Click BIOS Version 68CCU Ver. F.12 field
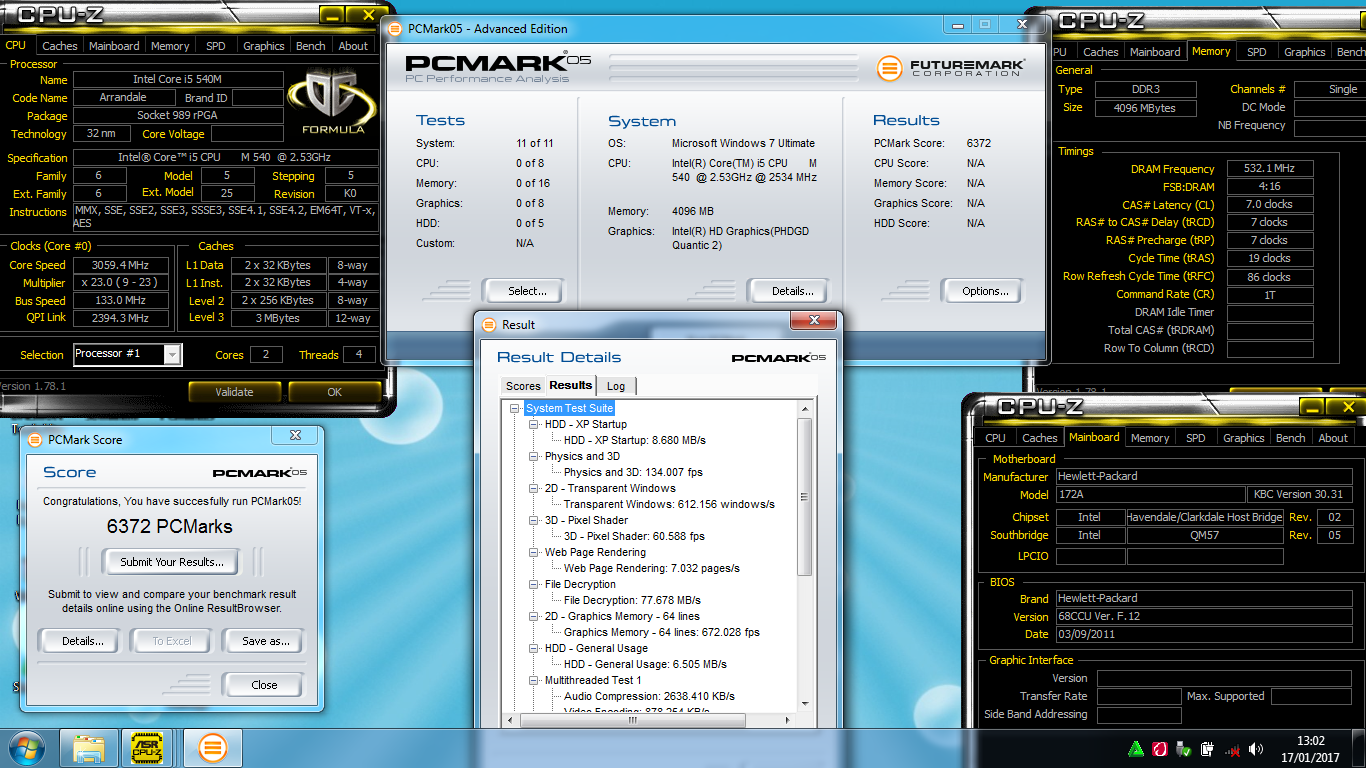Viewport: 1366px width, 768px height. tap(1204, 616)
